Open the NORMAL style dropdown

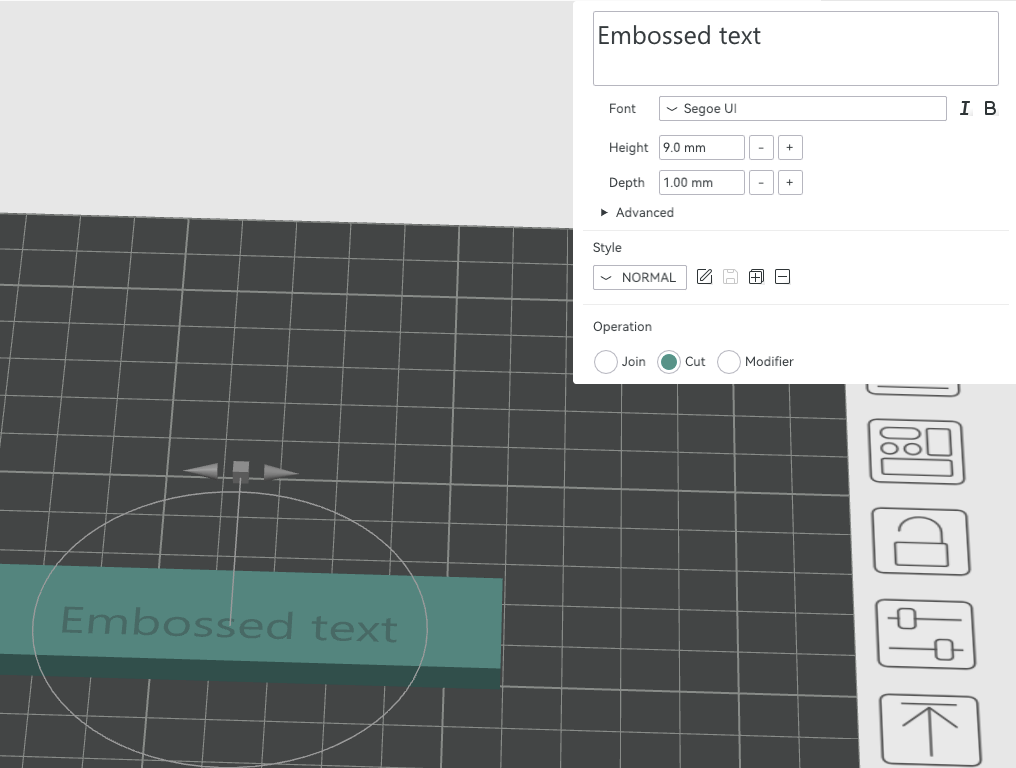pos(640,277)
